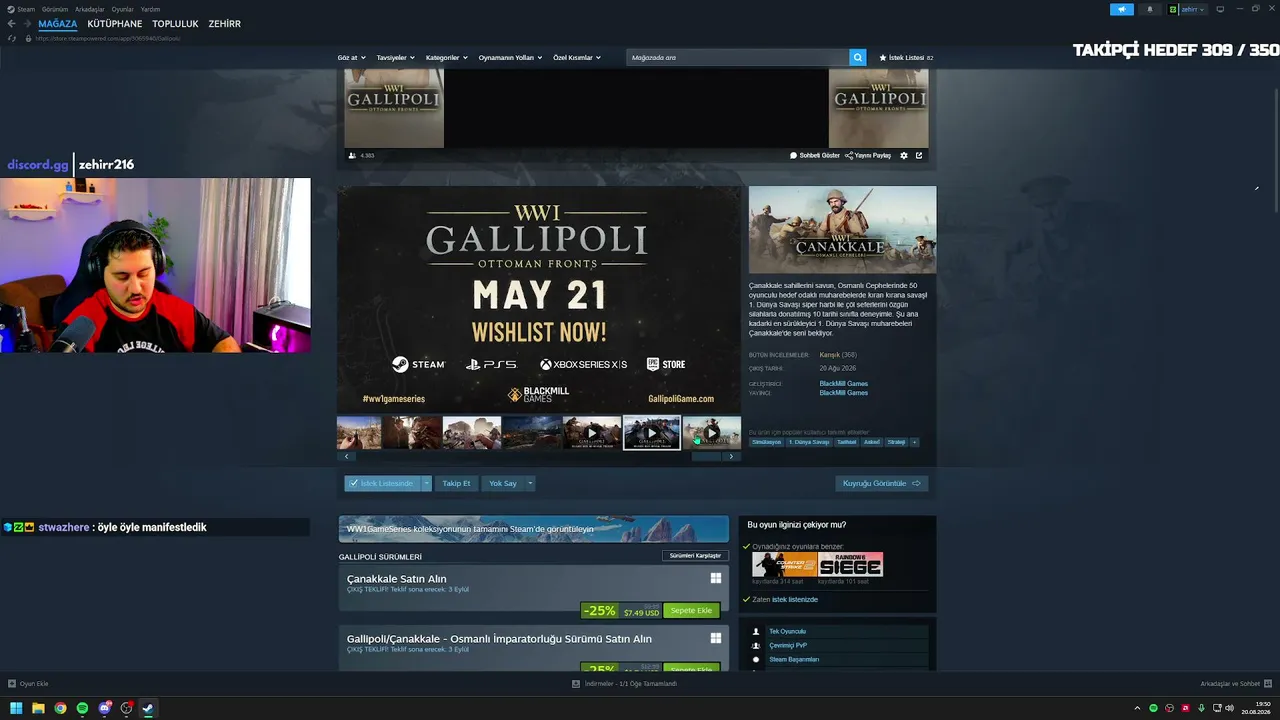Select the highlighted trailer thumbnail
The width and height of the screenshot is (1280, 720).
[x=652, y=433]
